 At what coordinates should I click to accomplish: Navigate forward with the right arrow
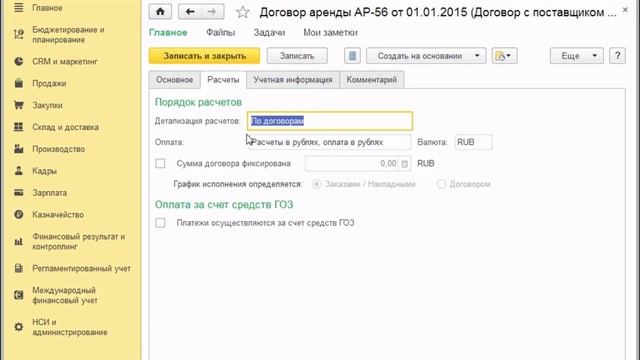pyautogui.click(x=212, y=12)
